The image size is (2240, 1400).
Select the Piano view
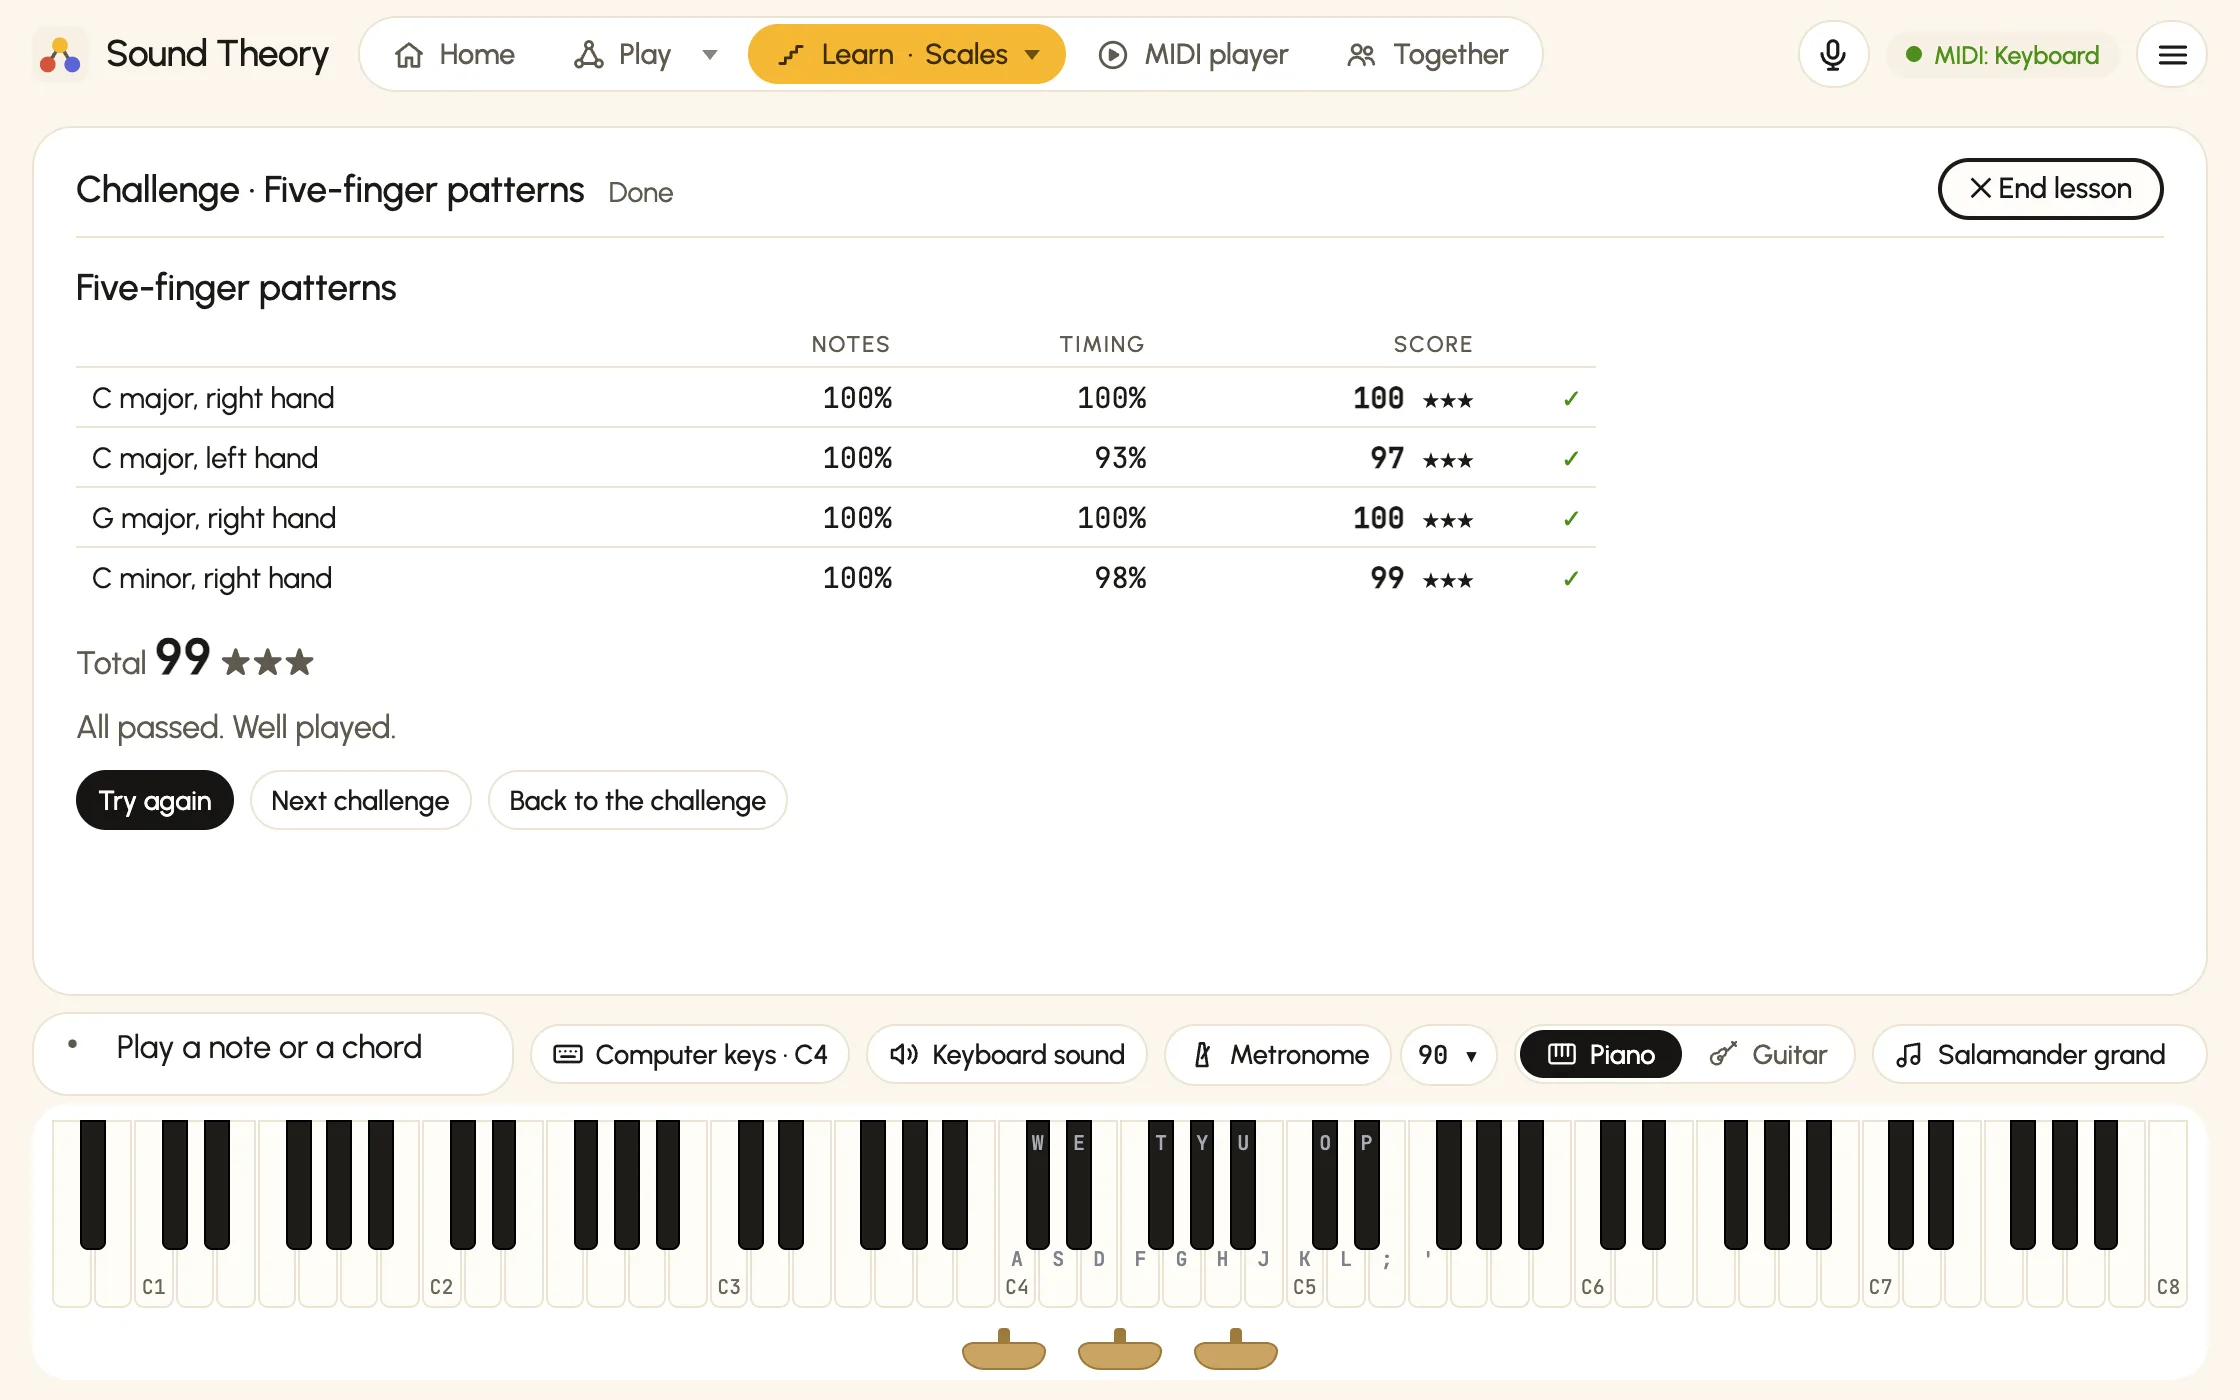coord(1600,1054)
